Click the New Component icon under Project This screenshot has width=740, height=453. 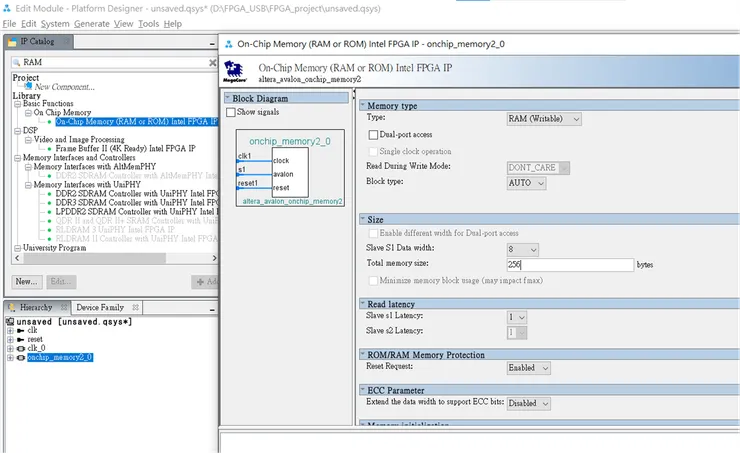point(29,87)
